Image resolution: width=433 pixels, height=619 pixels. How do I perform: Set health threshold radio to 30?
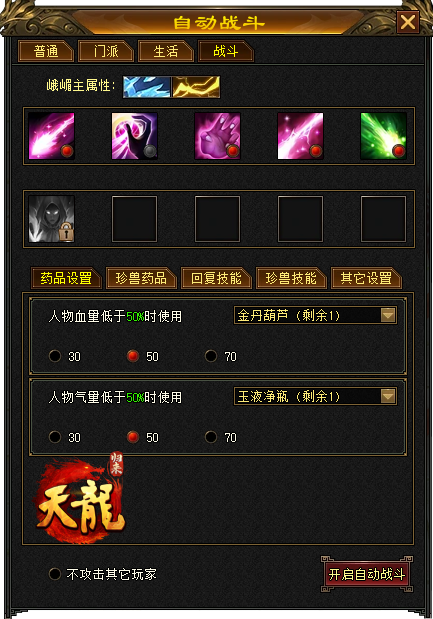pyautogui.click(x=55, y=356)
